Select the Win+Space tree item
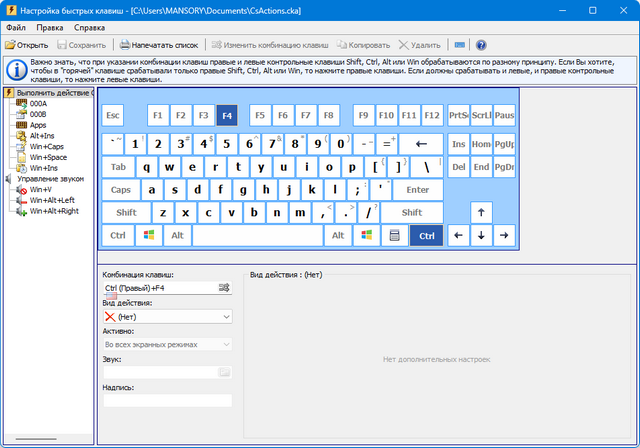Screen dimensions: 640x448 [48, 157]
